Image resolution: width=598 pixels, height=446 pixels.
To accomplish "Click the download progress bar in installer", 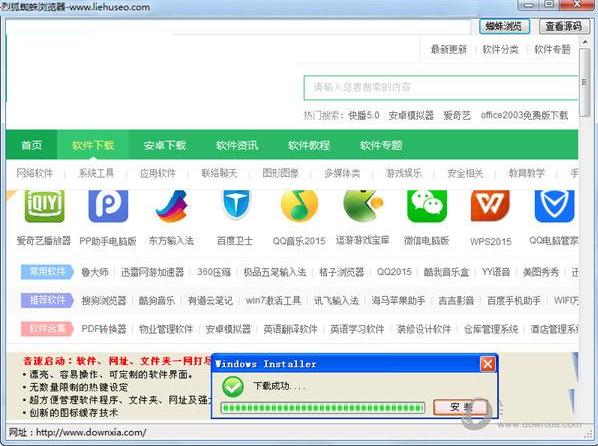I will click(323, 408).
